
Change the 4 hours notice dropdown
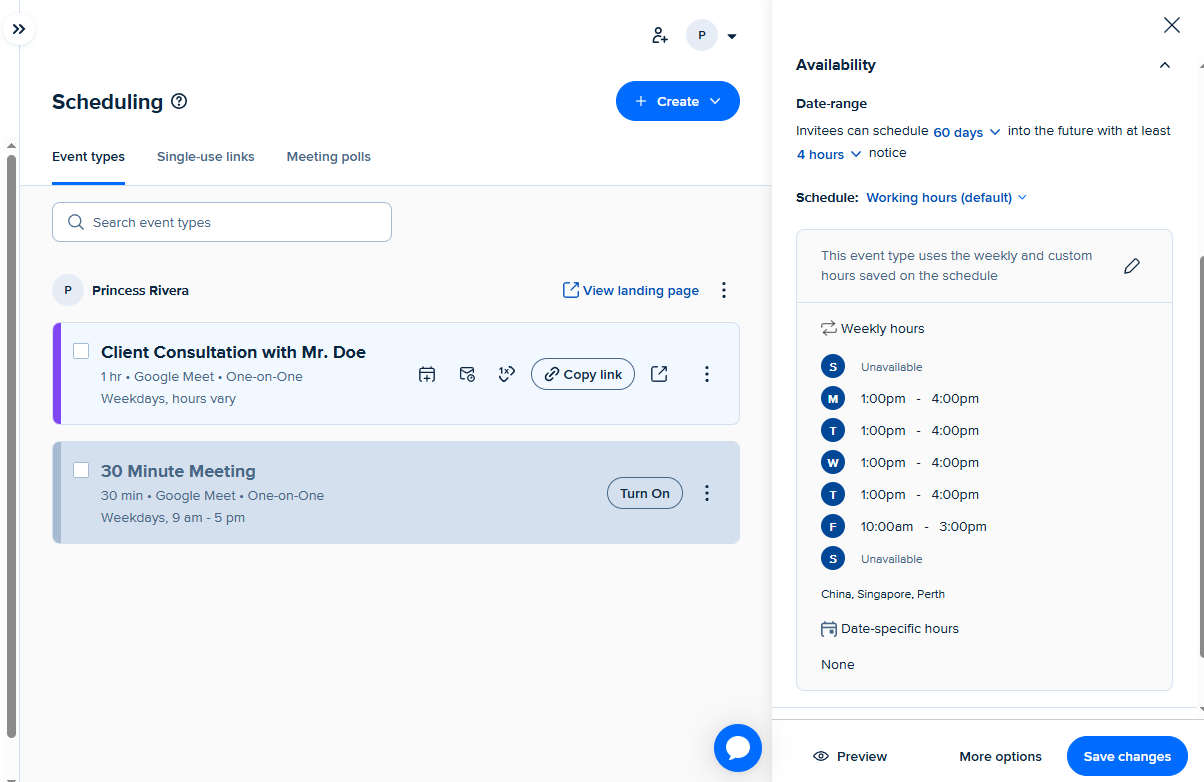[829, 154]
